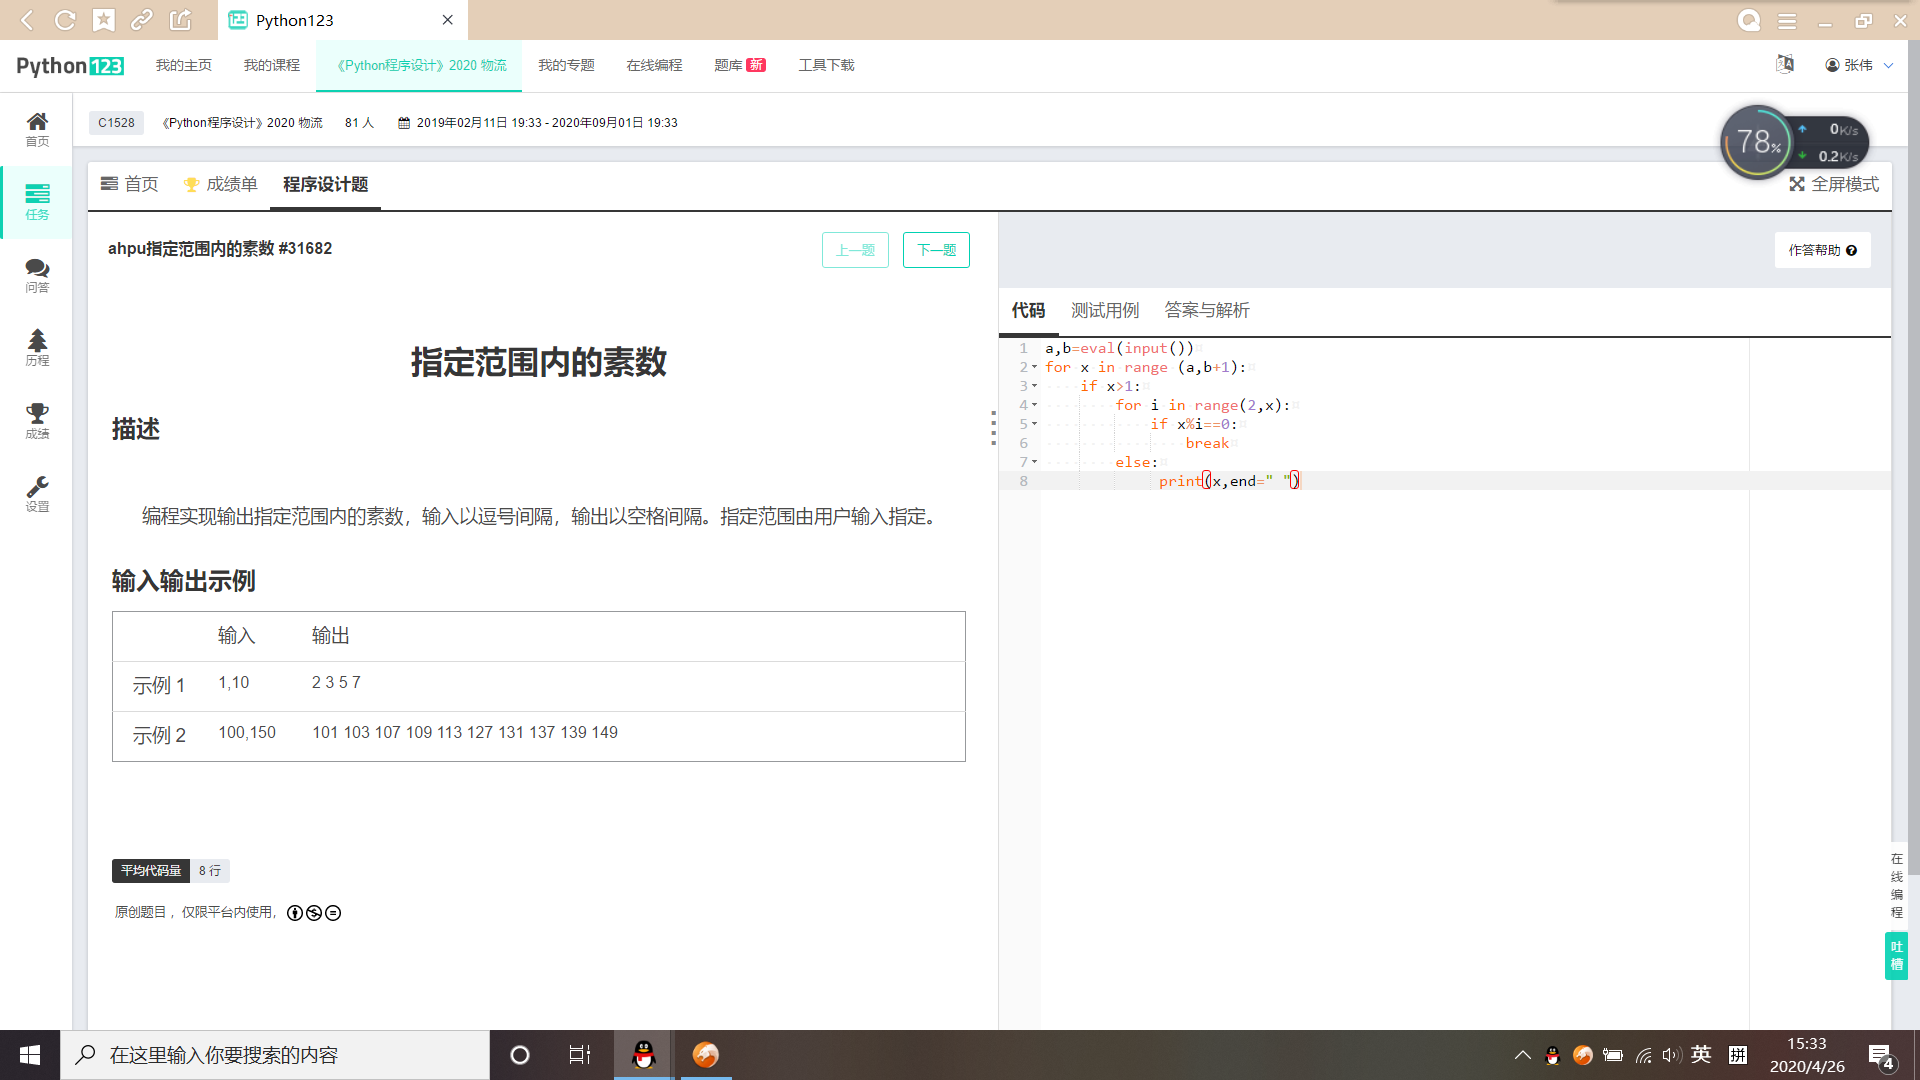Viewport: 1920px width, 1080px height.
Task: Collapse the code fold arrow on line 2
Action: point(1034,367)
